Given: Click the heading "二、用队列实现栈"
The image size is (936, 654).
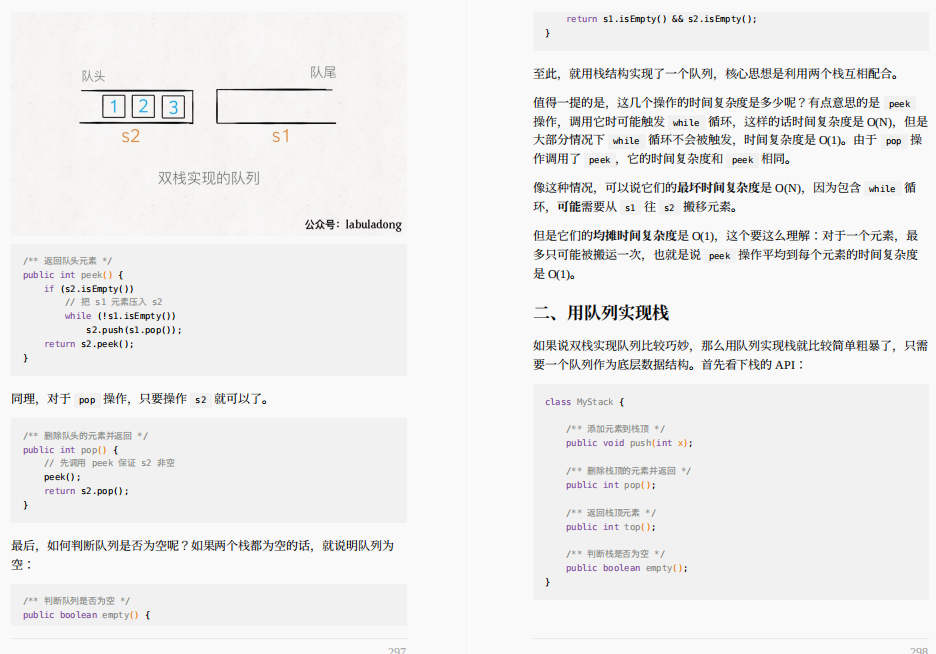Looking at the screenshot, I should (x=601, y=313).
